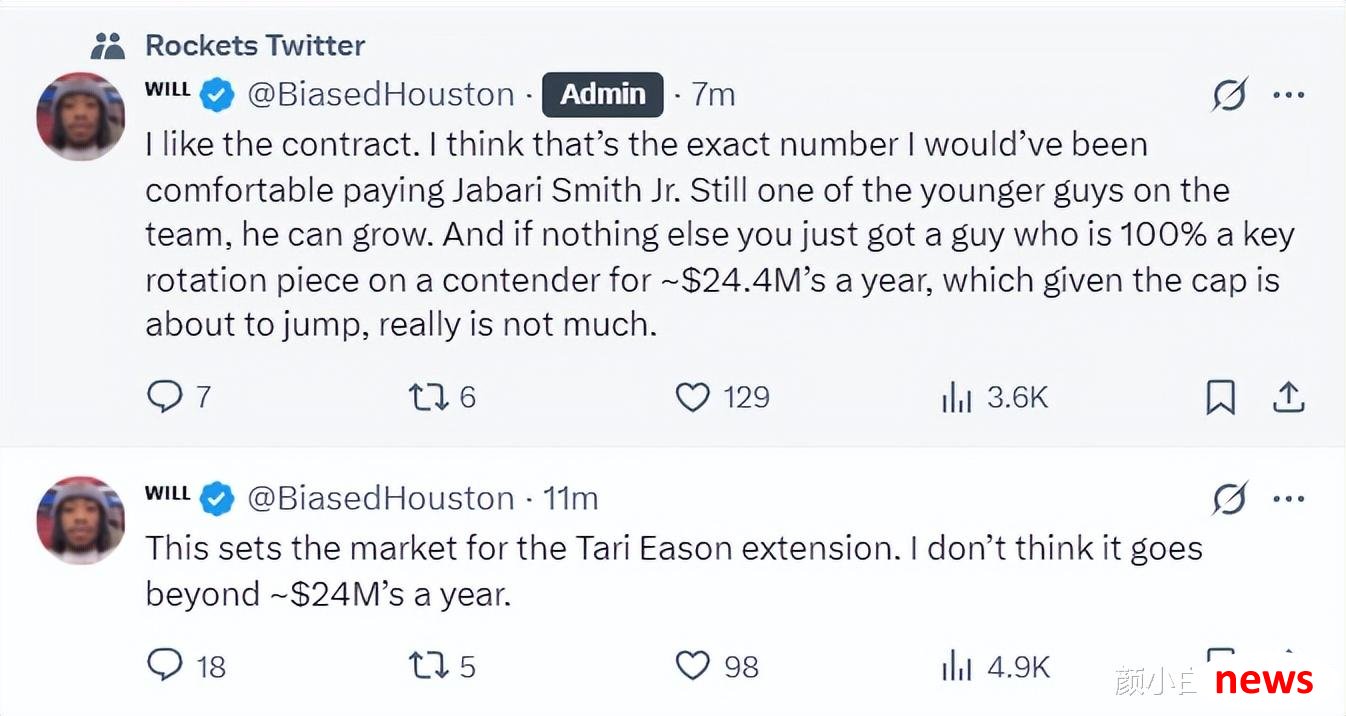
Task: Share the first tweet
Action: click(x=1288, y=398)
